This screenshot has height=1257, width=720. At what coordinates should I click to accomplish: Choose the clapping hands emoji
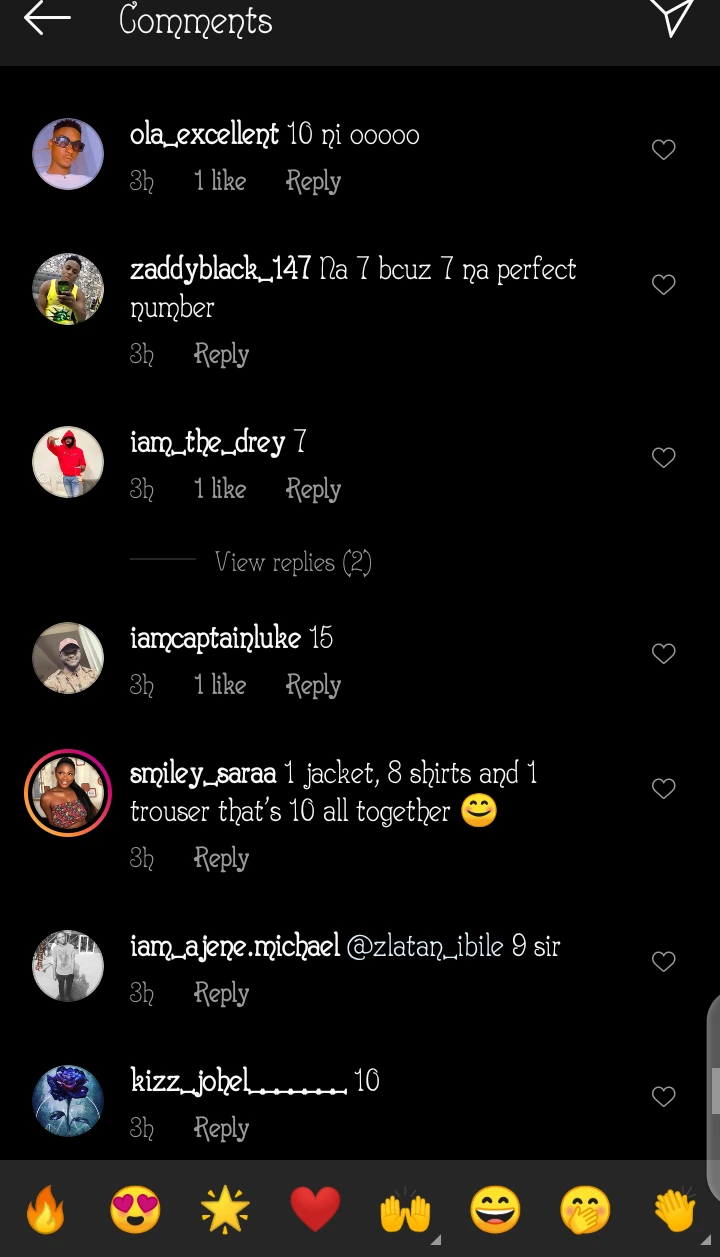675,1211
